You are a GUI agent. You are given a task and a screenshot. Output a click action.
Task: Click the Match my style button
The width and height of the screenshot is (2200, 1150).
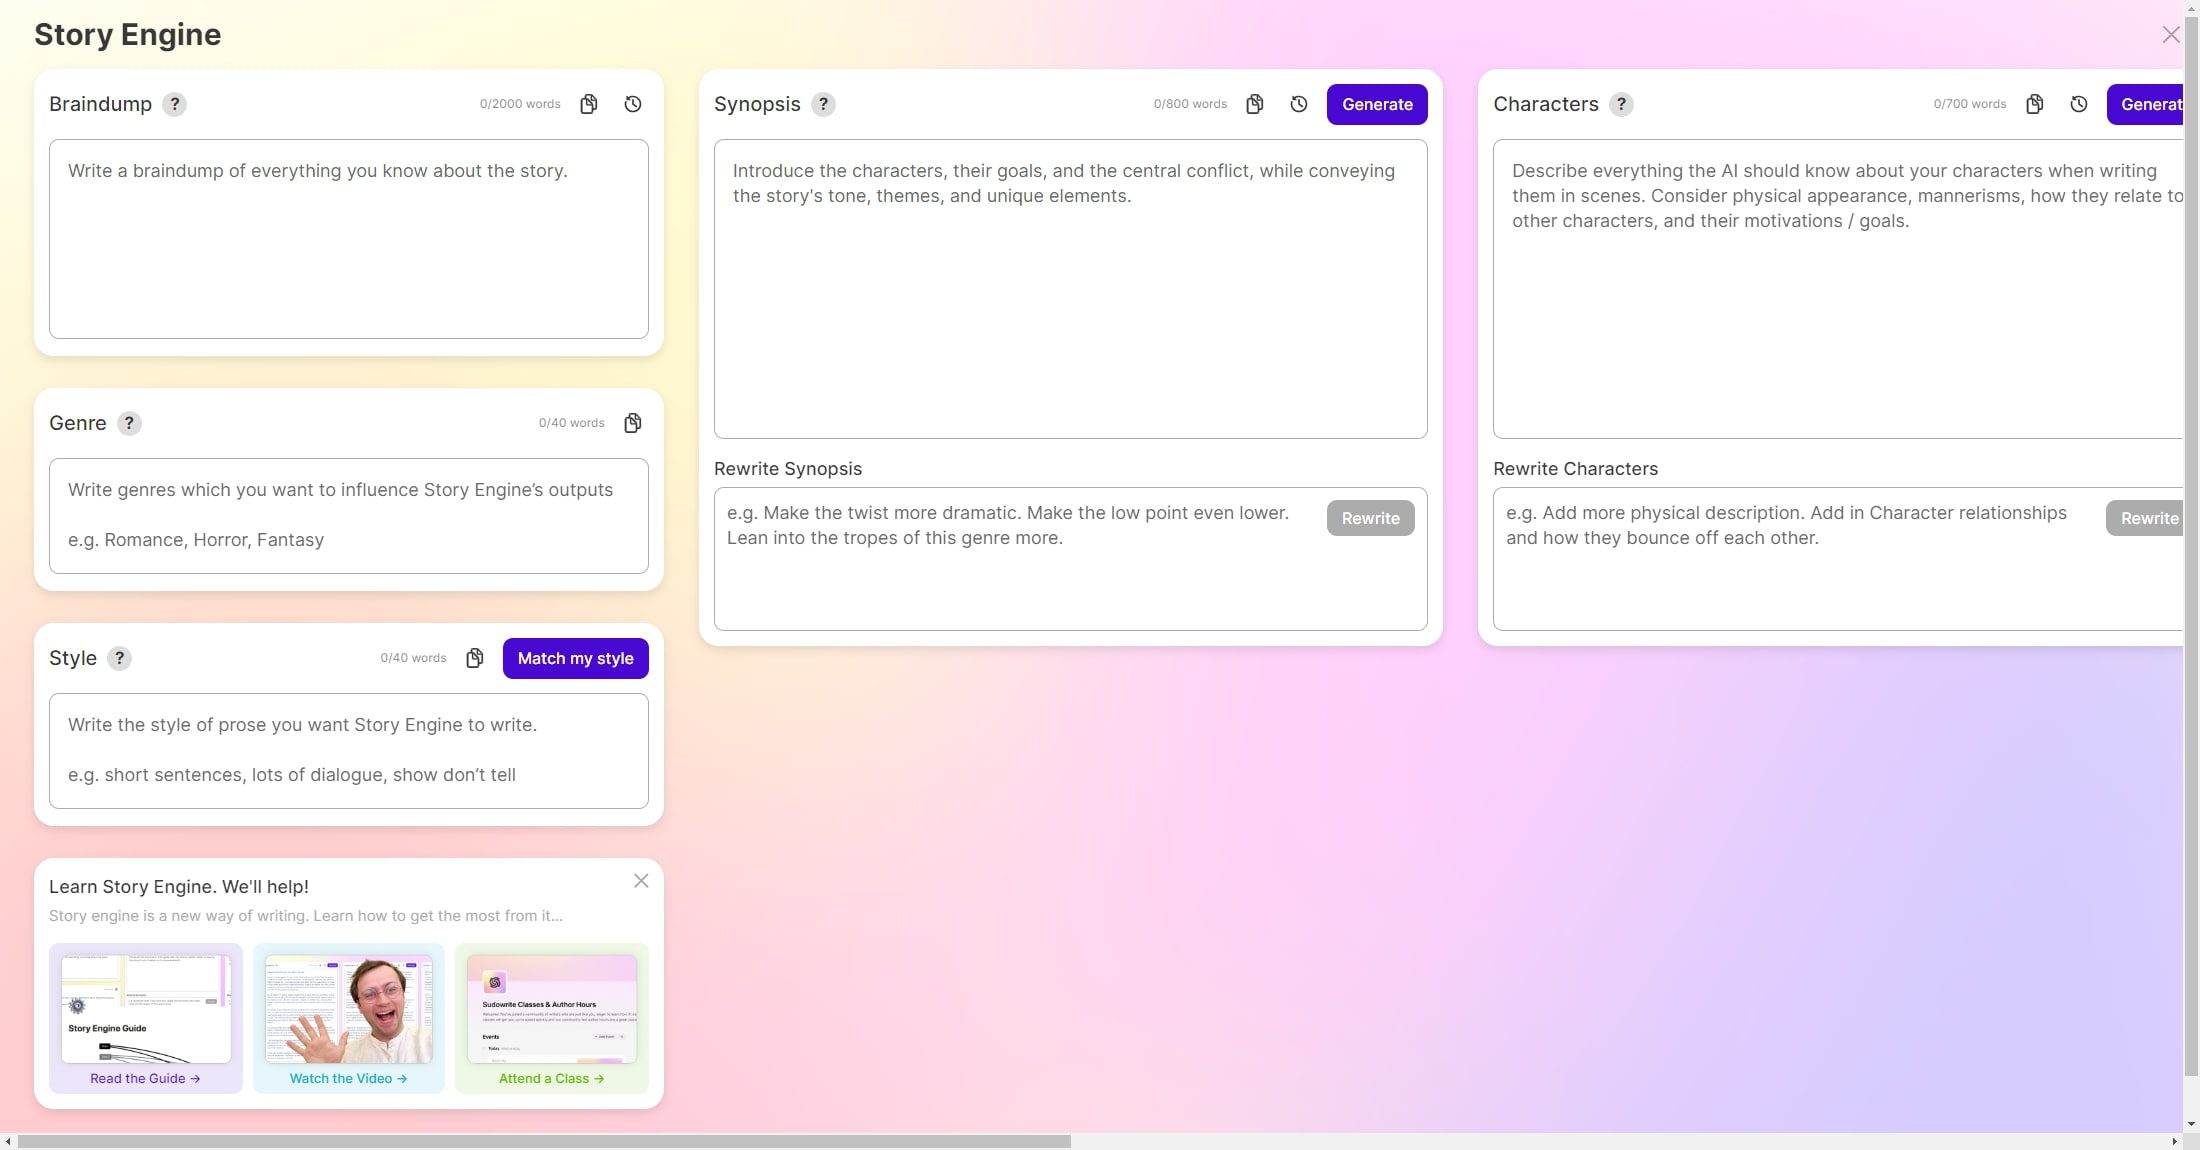coord(575,658)
